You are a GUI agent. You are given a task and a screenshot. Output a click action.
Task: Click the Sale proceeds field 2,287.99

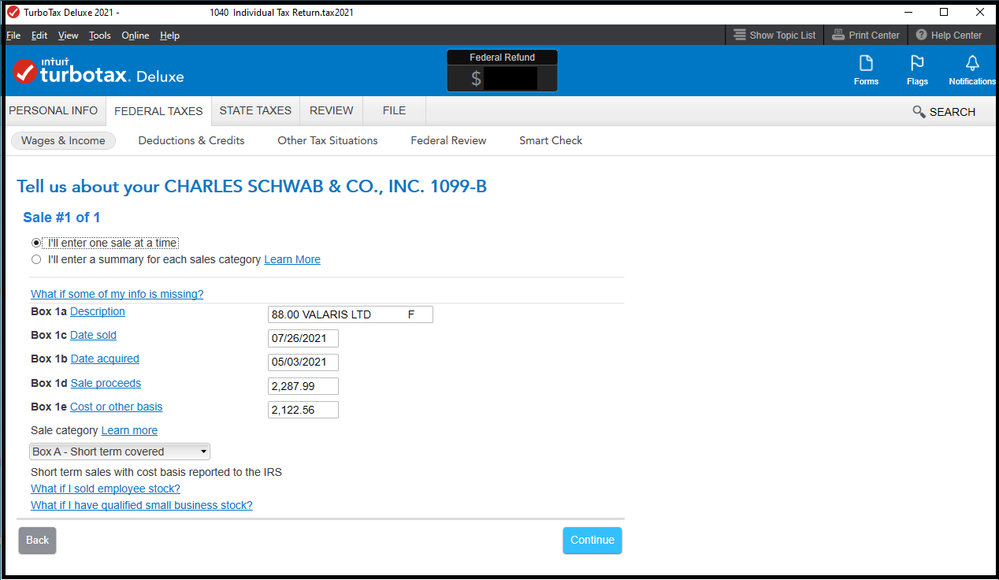tap(303, 386)
